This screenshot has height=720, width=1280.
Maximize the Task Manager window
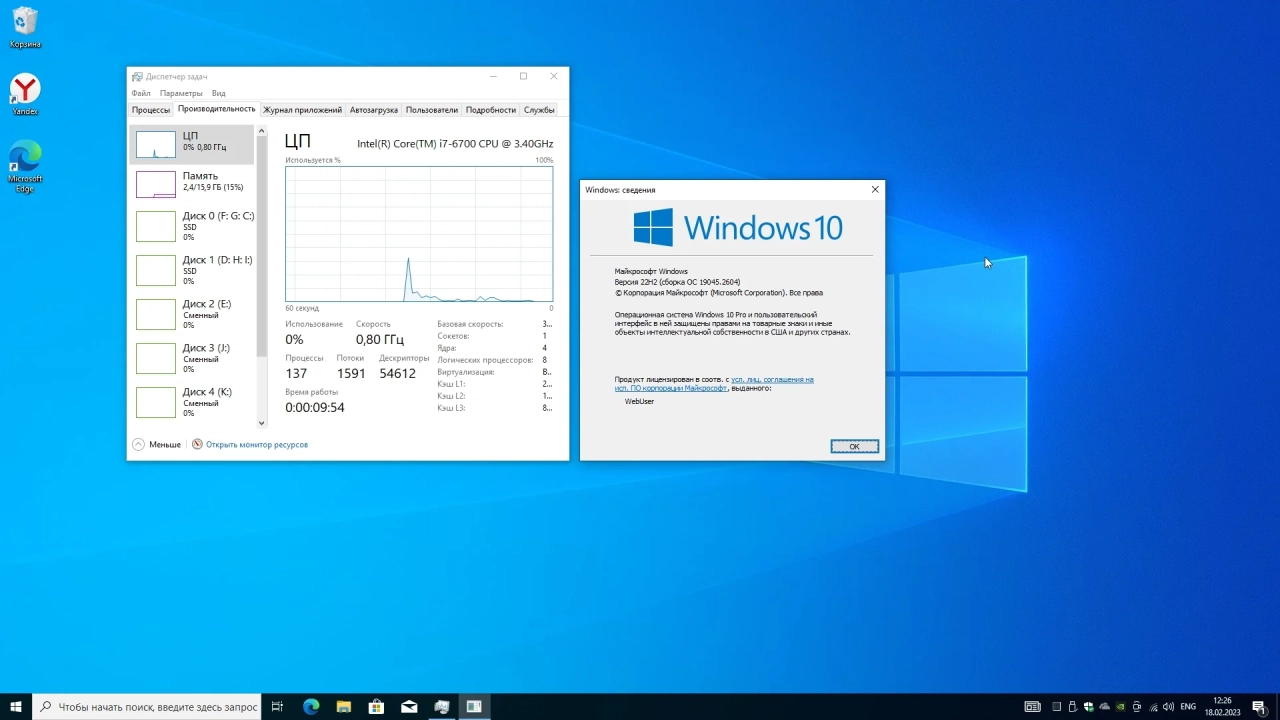point(523,76)
